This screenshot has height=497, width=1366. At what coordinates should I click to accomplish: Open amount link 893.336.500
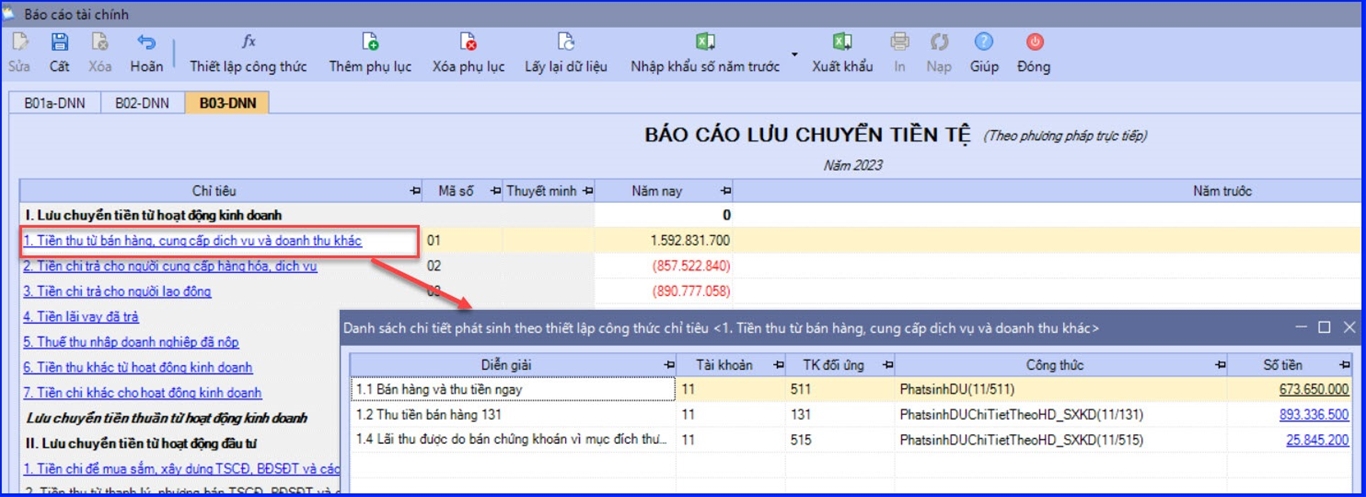[x=1313, y=414]
